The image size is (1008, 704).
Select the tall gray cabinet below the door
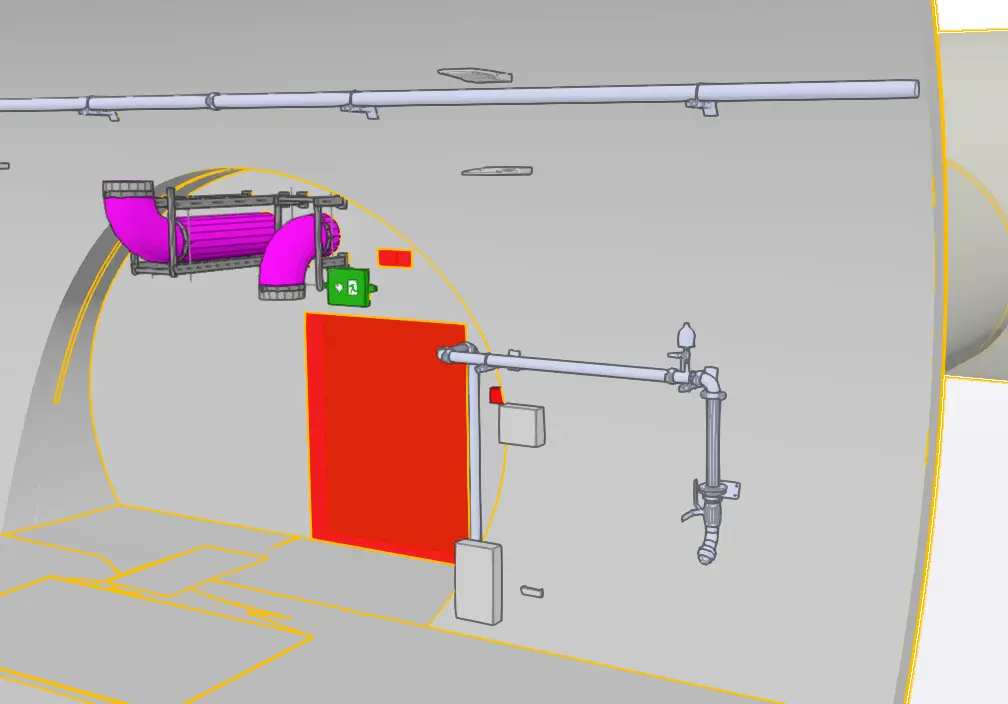tap(479, 581)
